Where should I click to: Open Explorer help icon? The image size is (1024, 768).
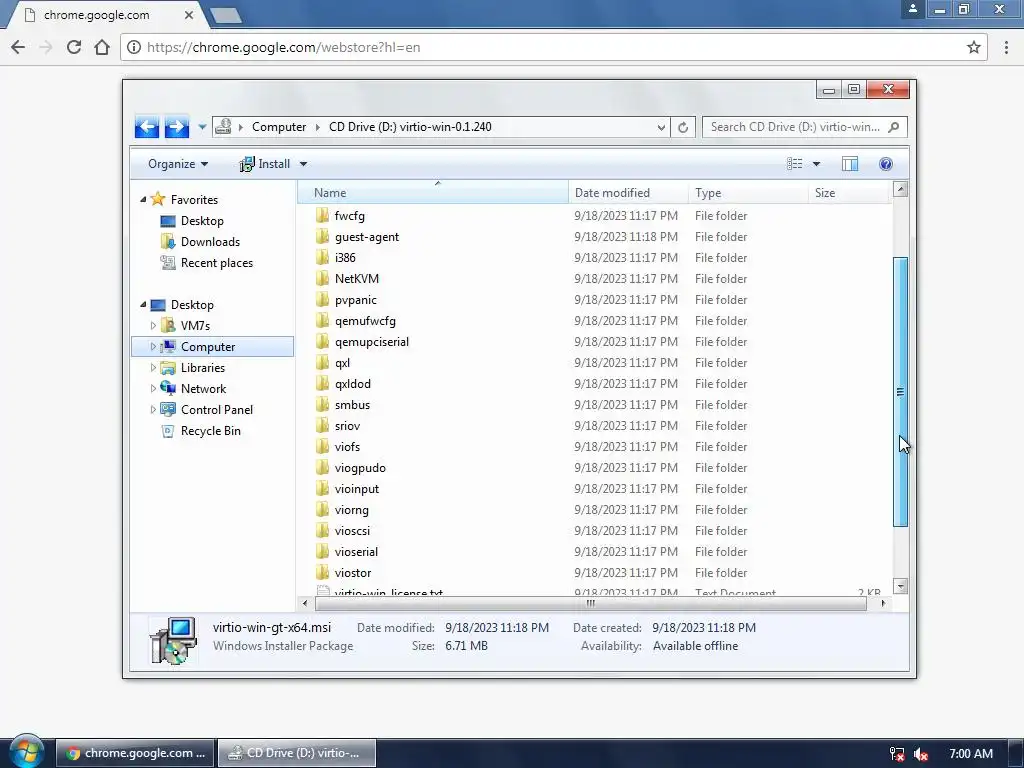[886, 164]
